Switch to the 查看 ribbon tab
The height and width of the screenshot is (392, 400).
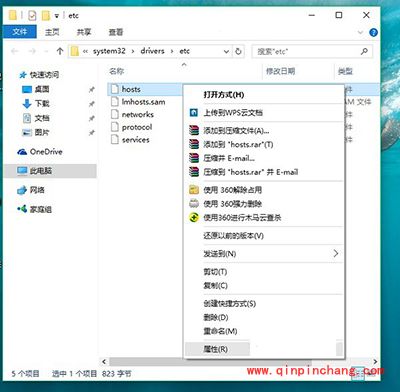116,32
